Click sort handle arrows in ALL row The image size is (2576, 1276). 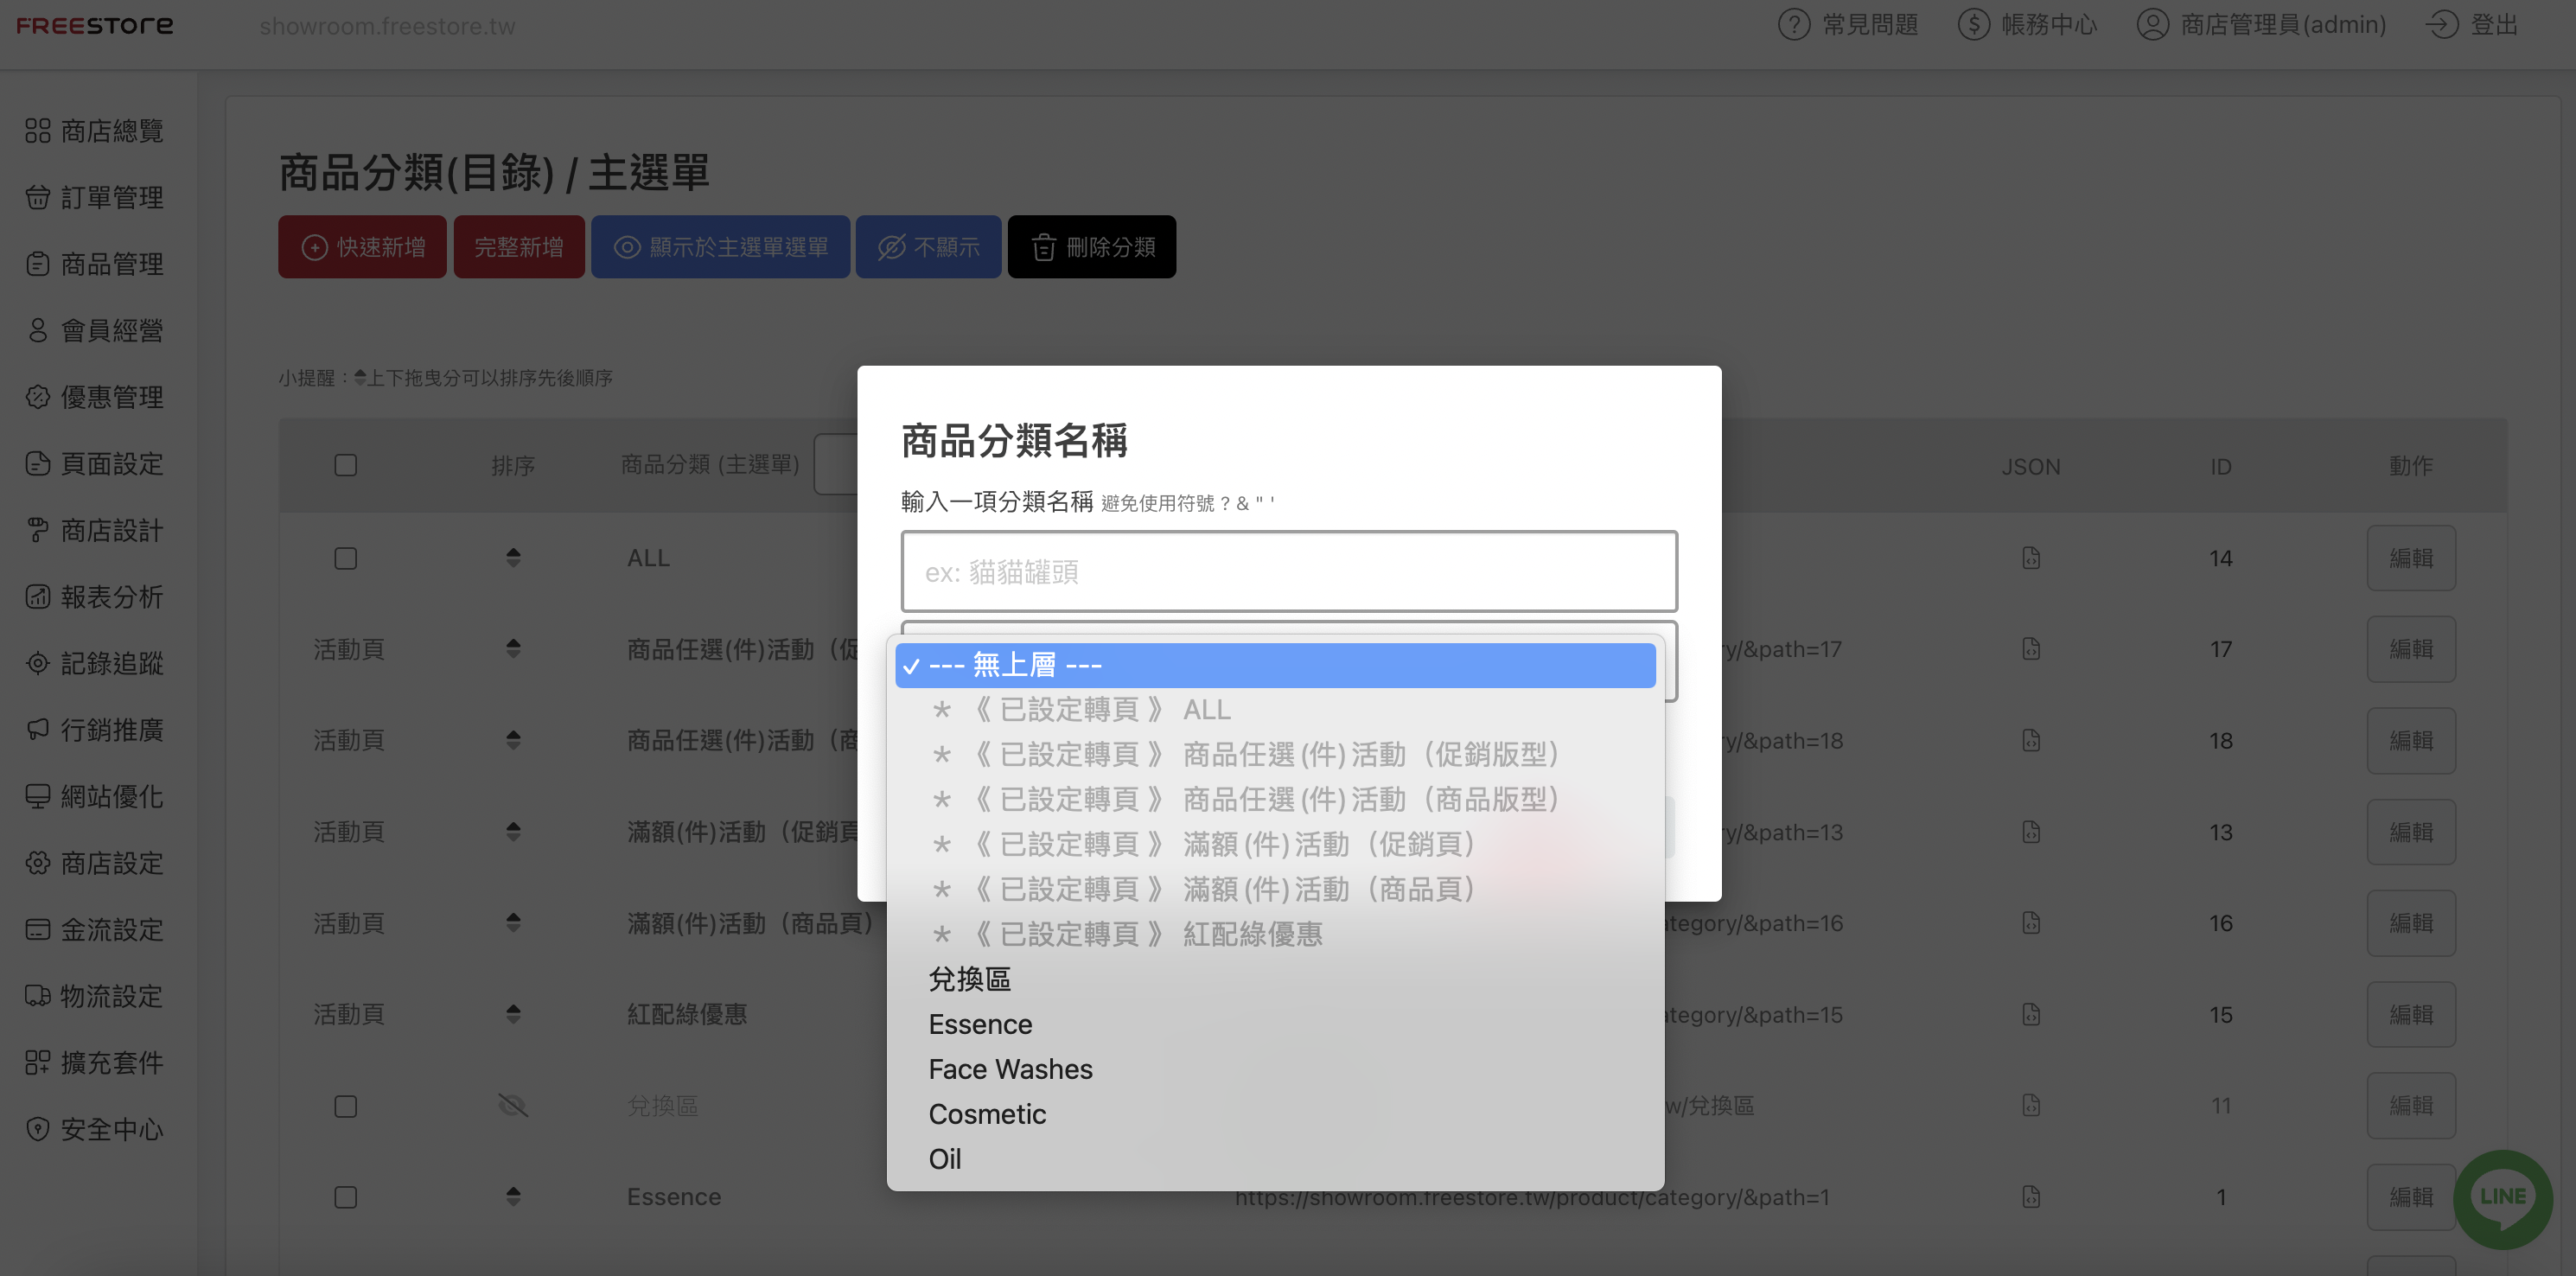[513, 558]
